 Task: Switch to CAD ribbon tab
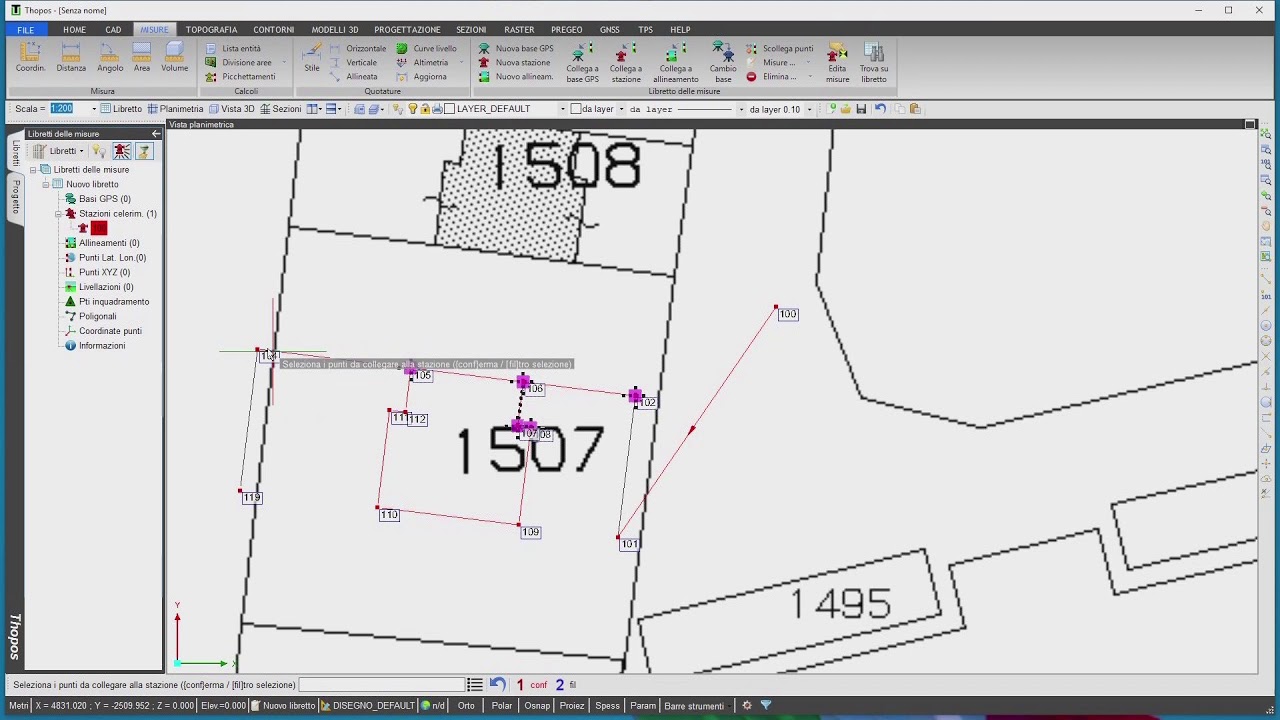point(113,30)
